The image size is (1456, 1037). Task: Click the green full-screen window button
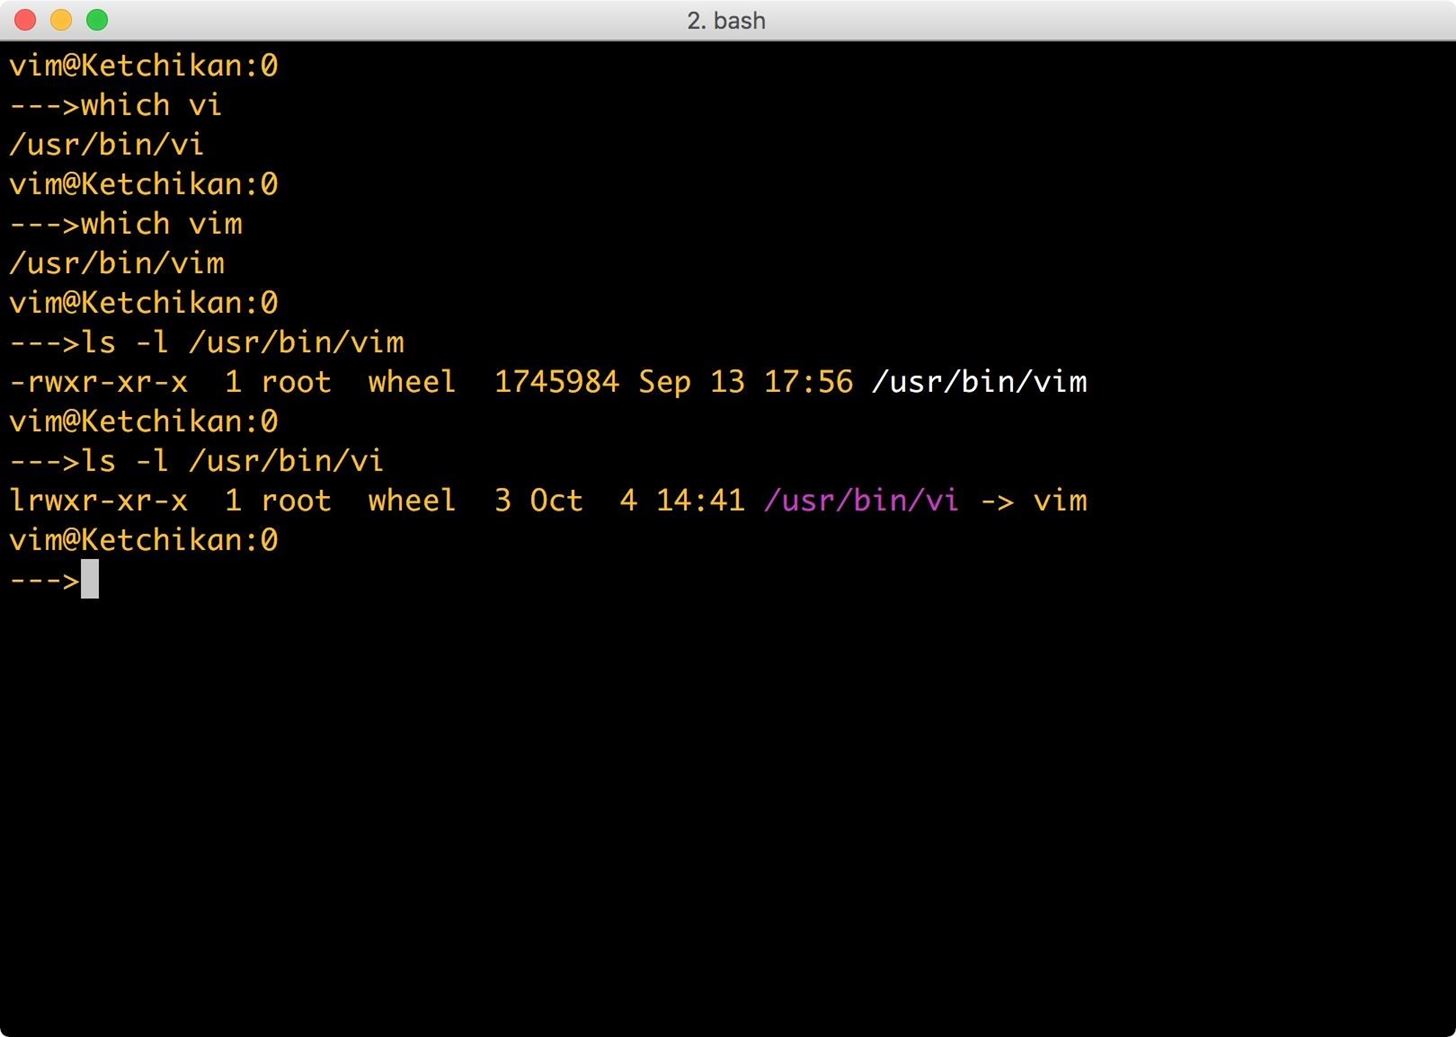(97, 20)
